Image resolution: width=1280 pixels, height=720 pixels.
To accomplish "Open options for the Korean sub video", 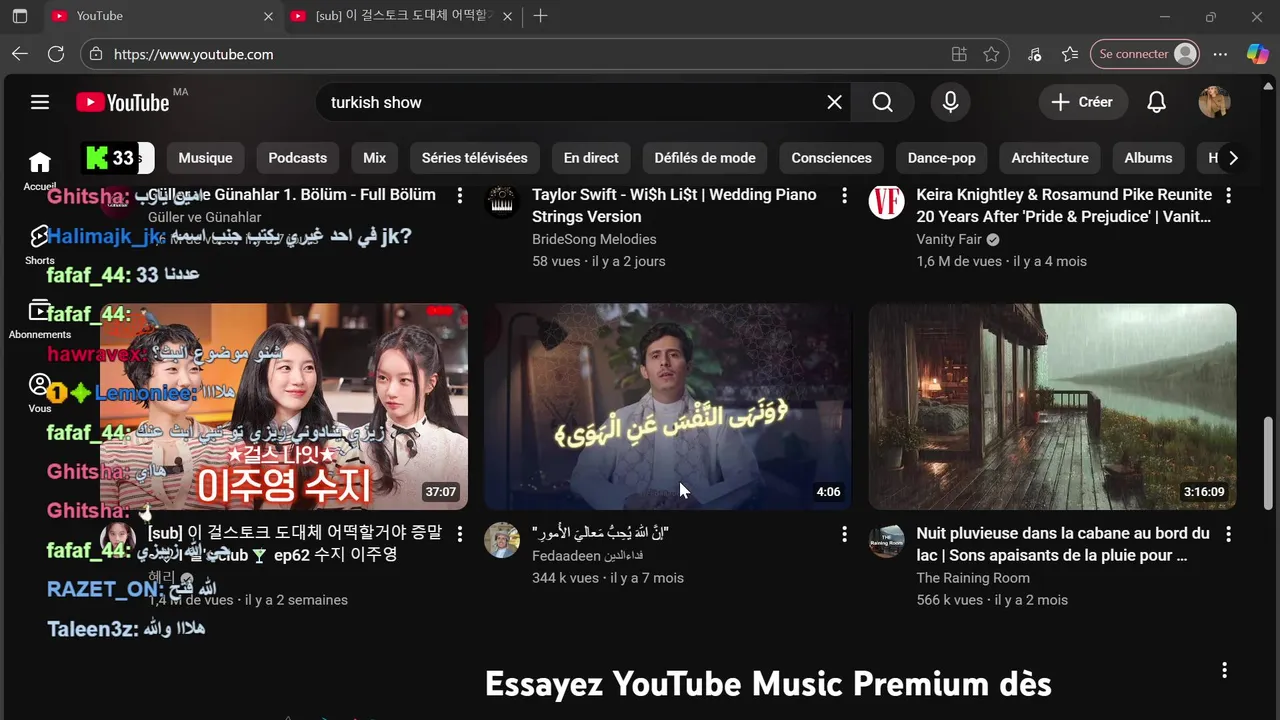I will click(460, 534).
